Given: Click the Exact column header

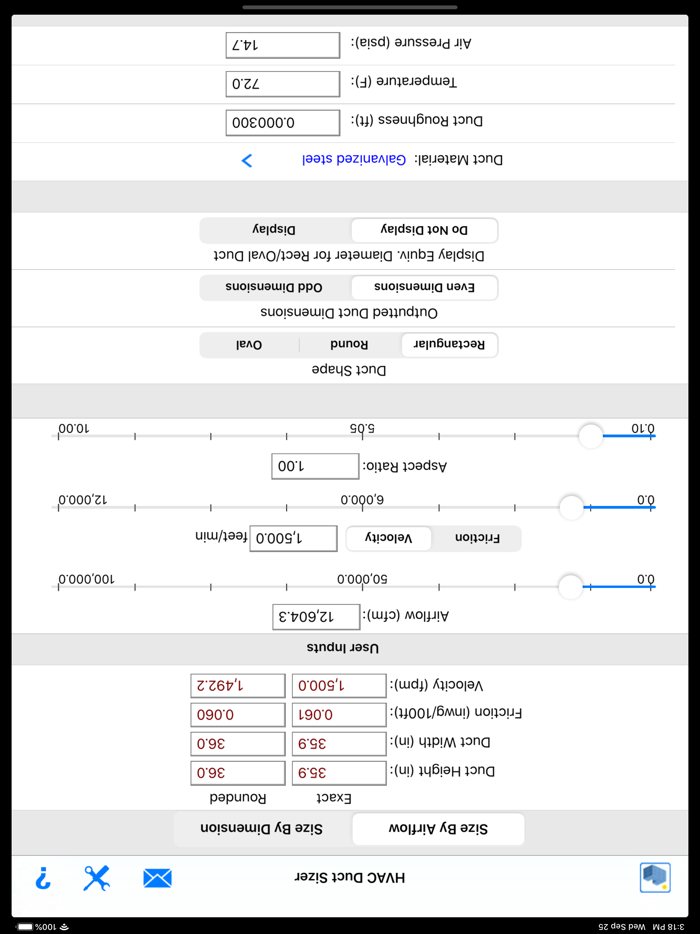Looking at the screenshot, I should [x=334, y=798].
